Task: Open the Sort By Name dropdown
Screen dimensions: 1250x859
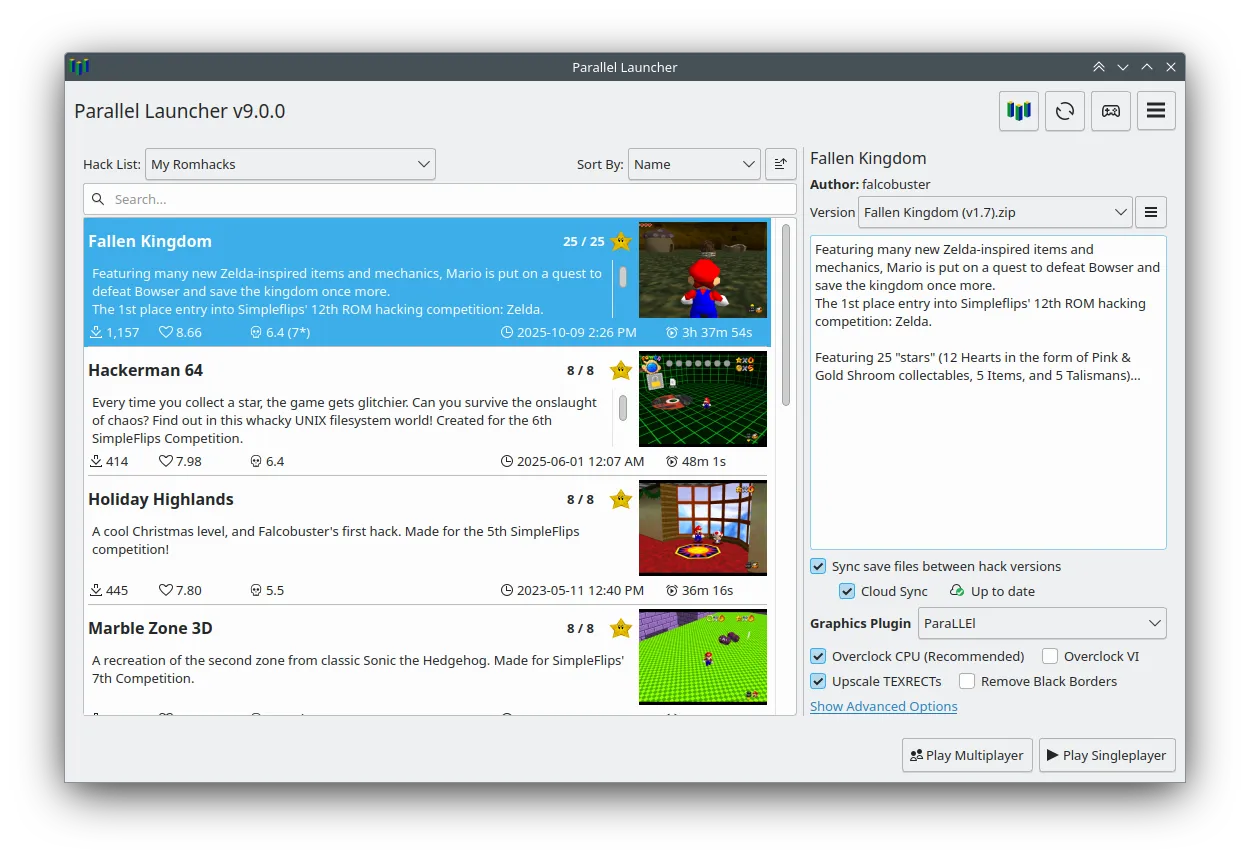Action: tap(694, 164)
